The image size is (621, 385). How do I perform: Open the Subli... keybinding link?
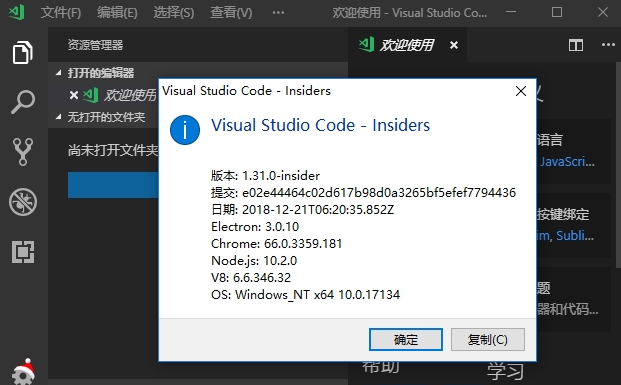tap(575, 236)
